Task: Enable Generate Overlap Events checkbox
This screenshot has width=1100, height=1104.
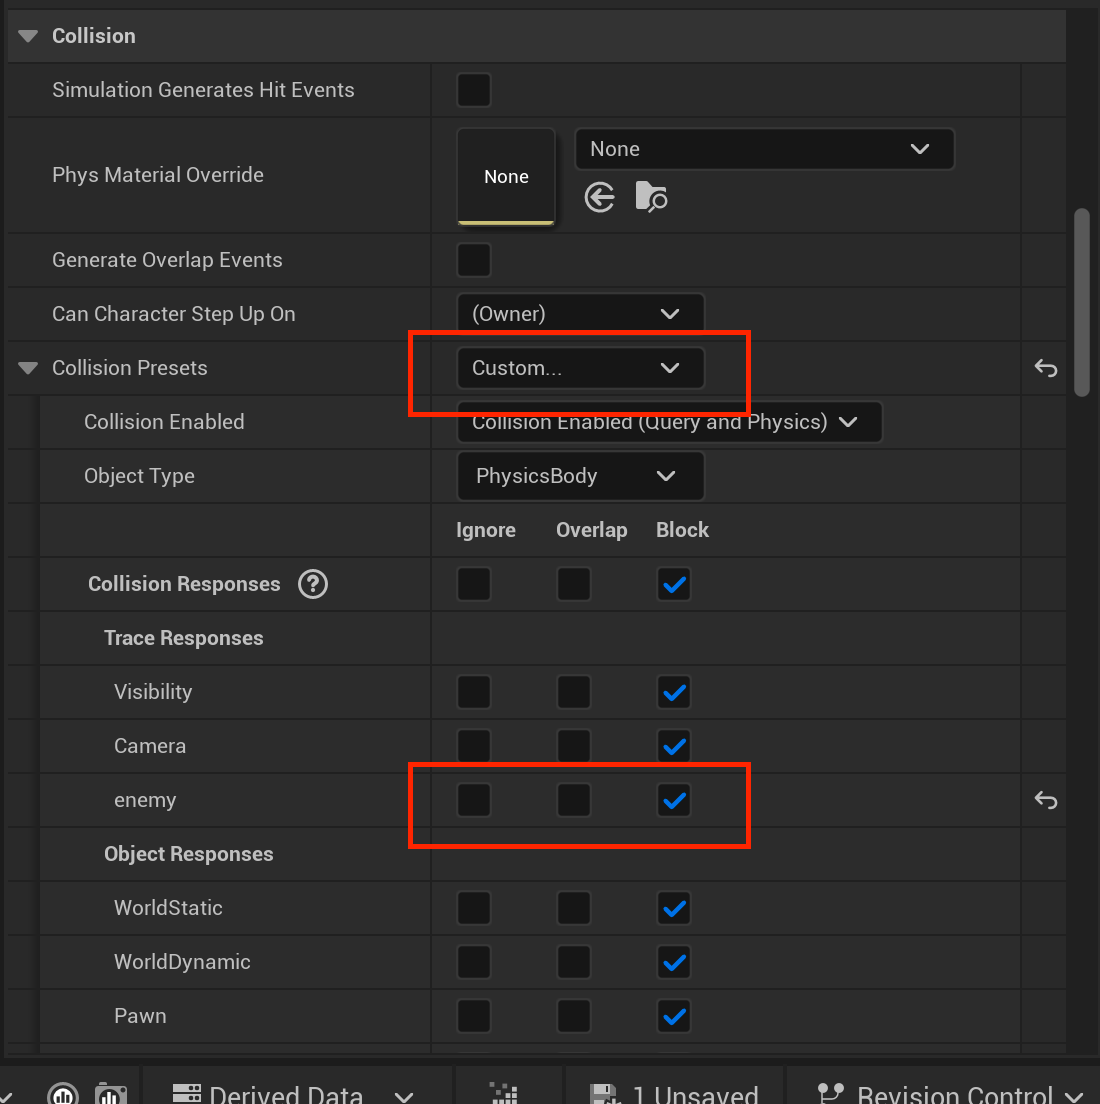Action: tap(474, 260)
